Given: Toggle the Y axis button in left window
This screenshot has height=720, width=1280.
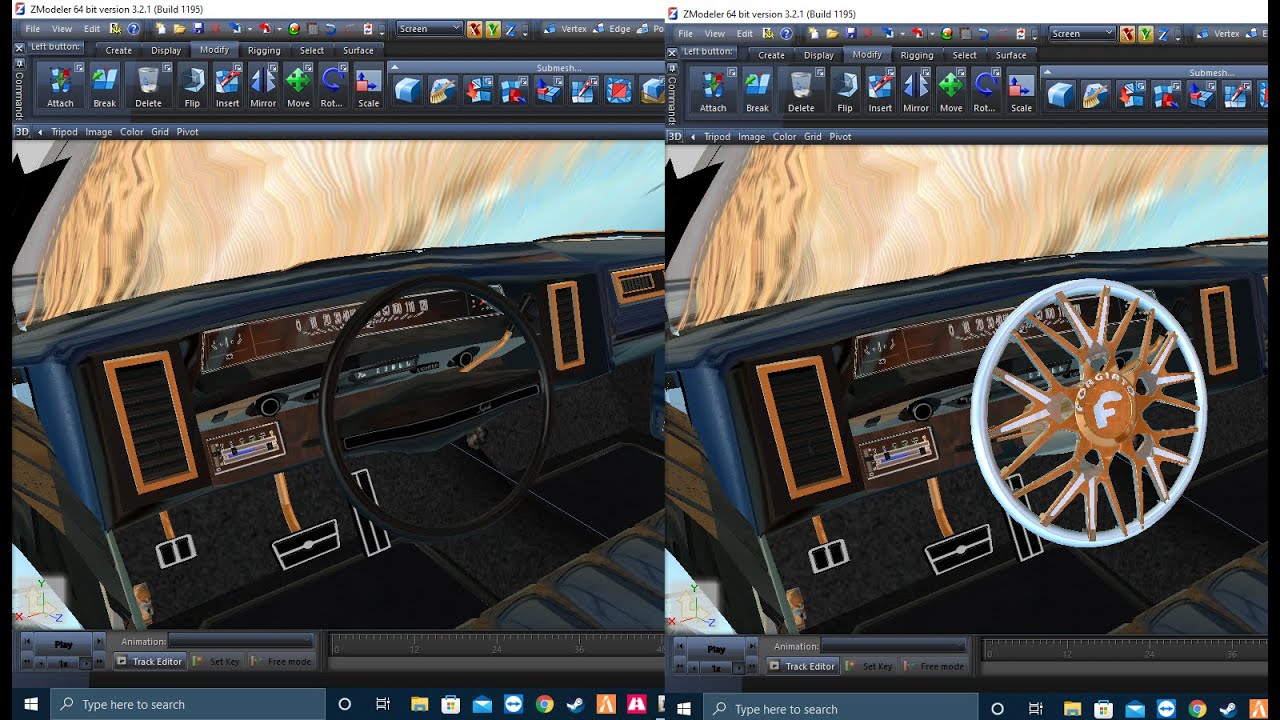Looking at the screenshot, I should 493,29.
